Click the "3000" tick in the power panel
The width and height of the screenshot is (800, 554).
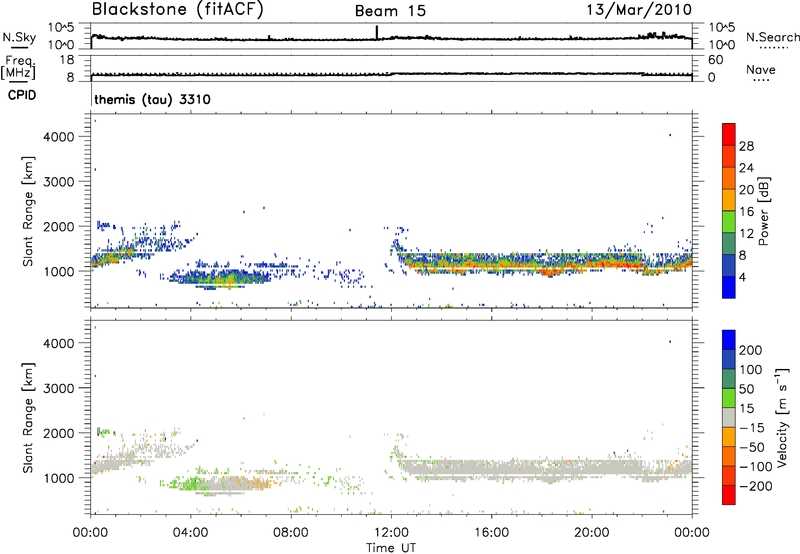coord(59,182)
